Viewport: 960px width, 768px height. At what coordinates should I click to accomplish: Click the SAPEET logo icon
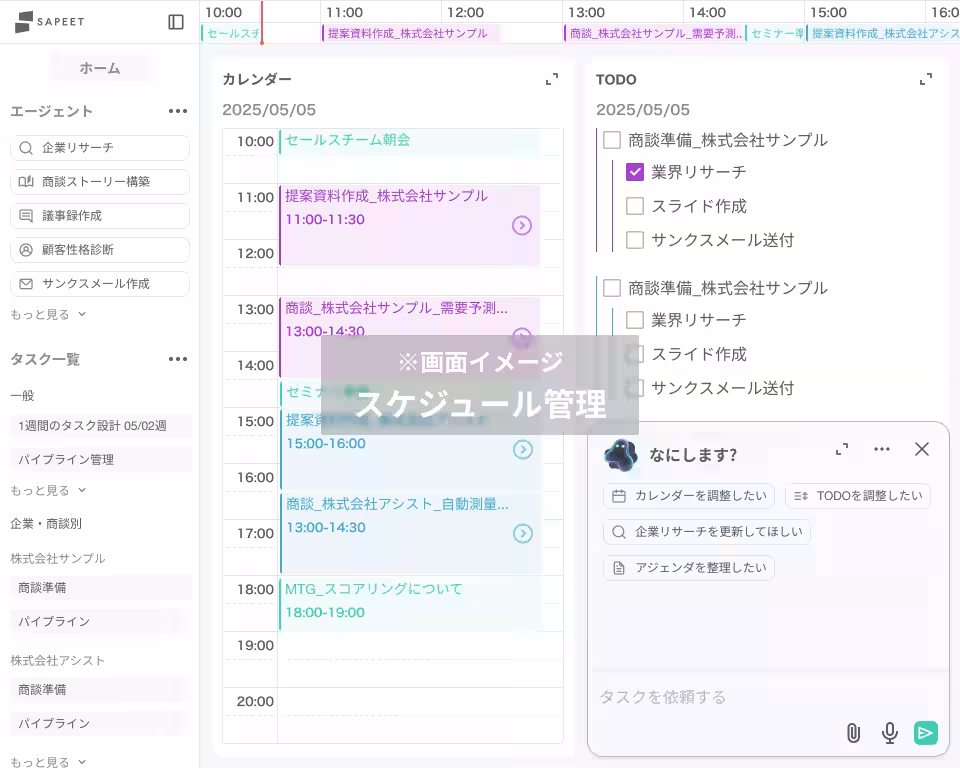point(22,22)
